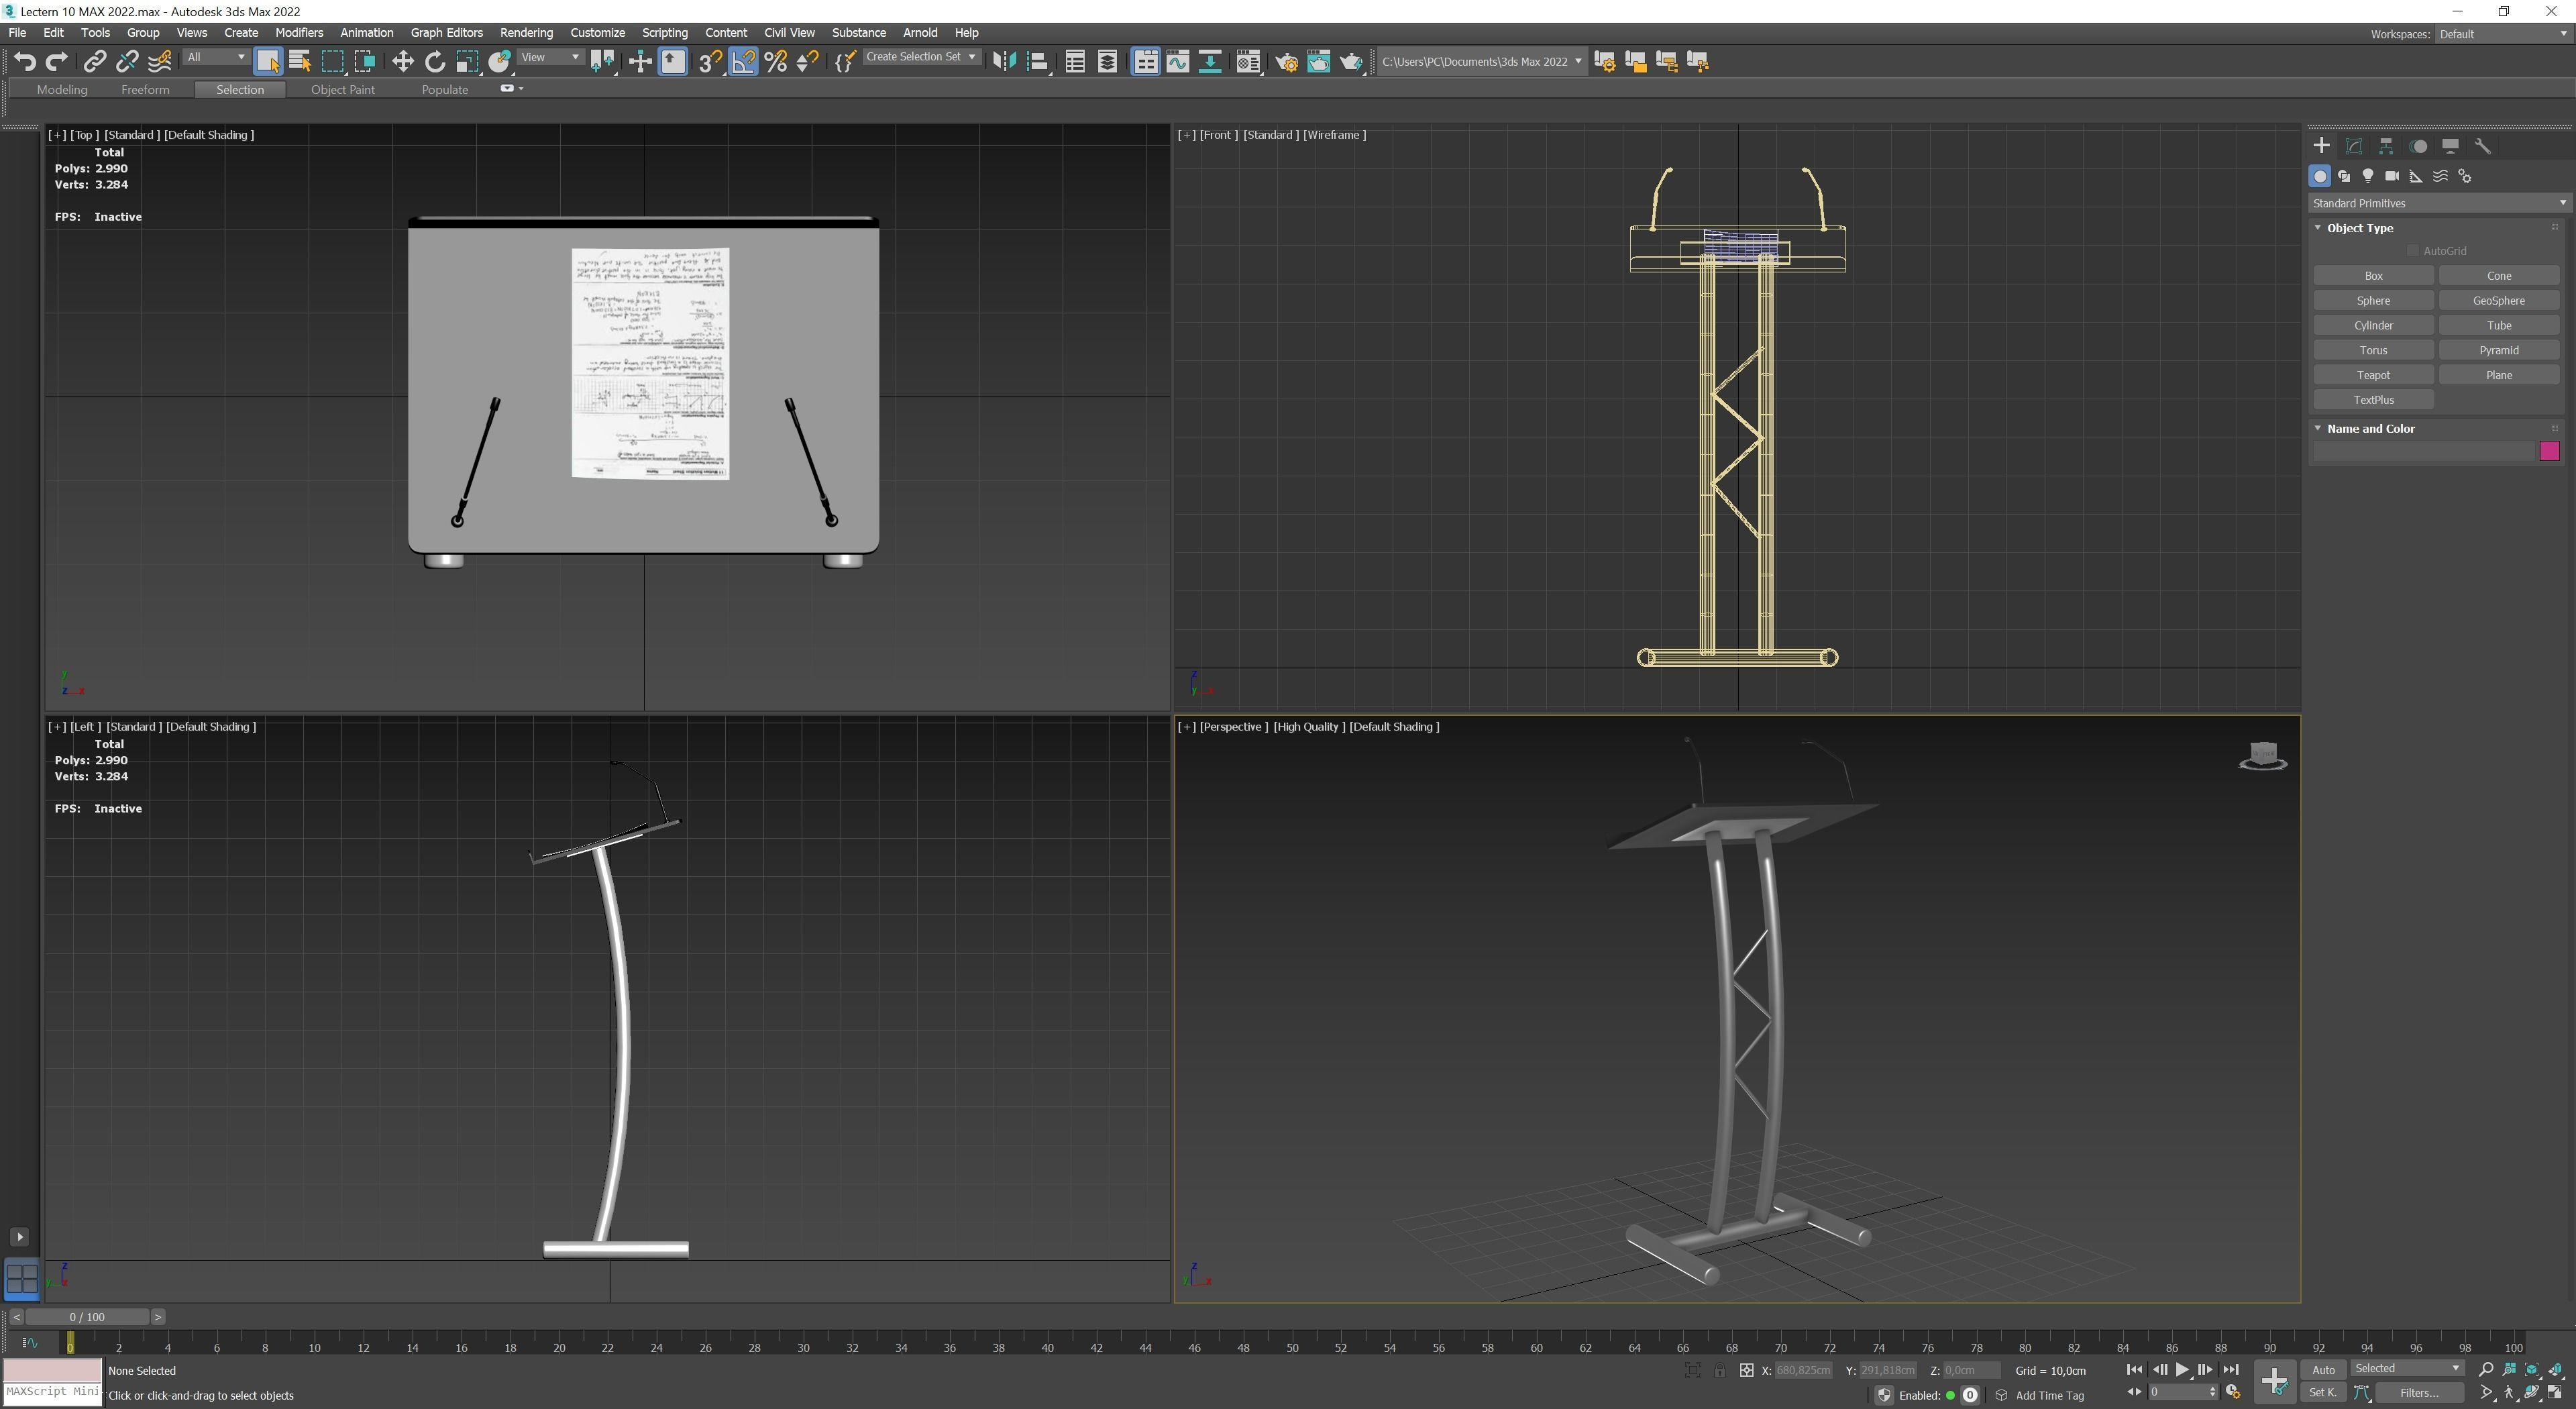Image resolution: width=2576 pixels, height=1409 pixels.
Task: Choose the Select Object tool
Action: click(x=267, y=62)
